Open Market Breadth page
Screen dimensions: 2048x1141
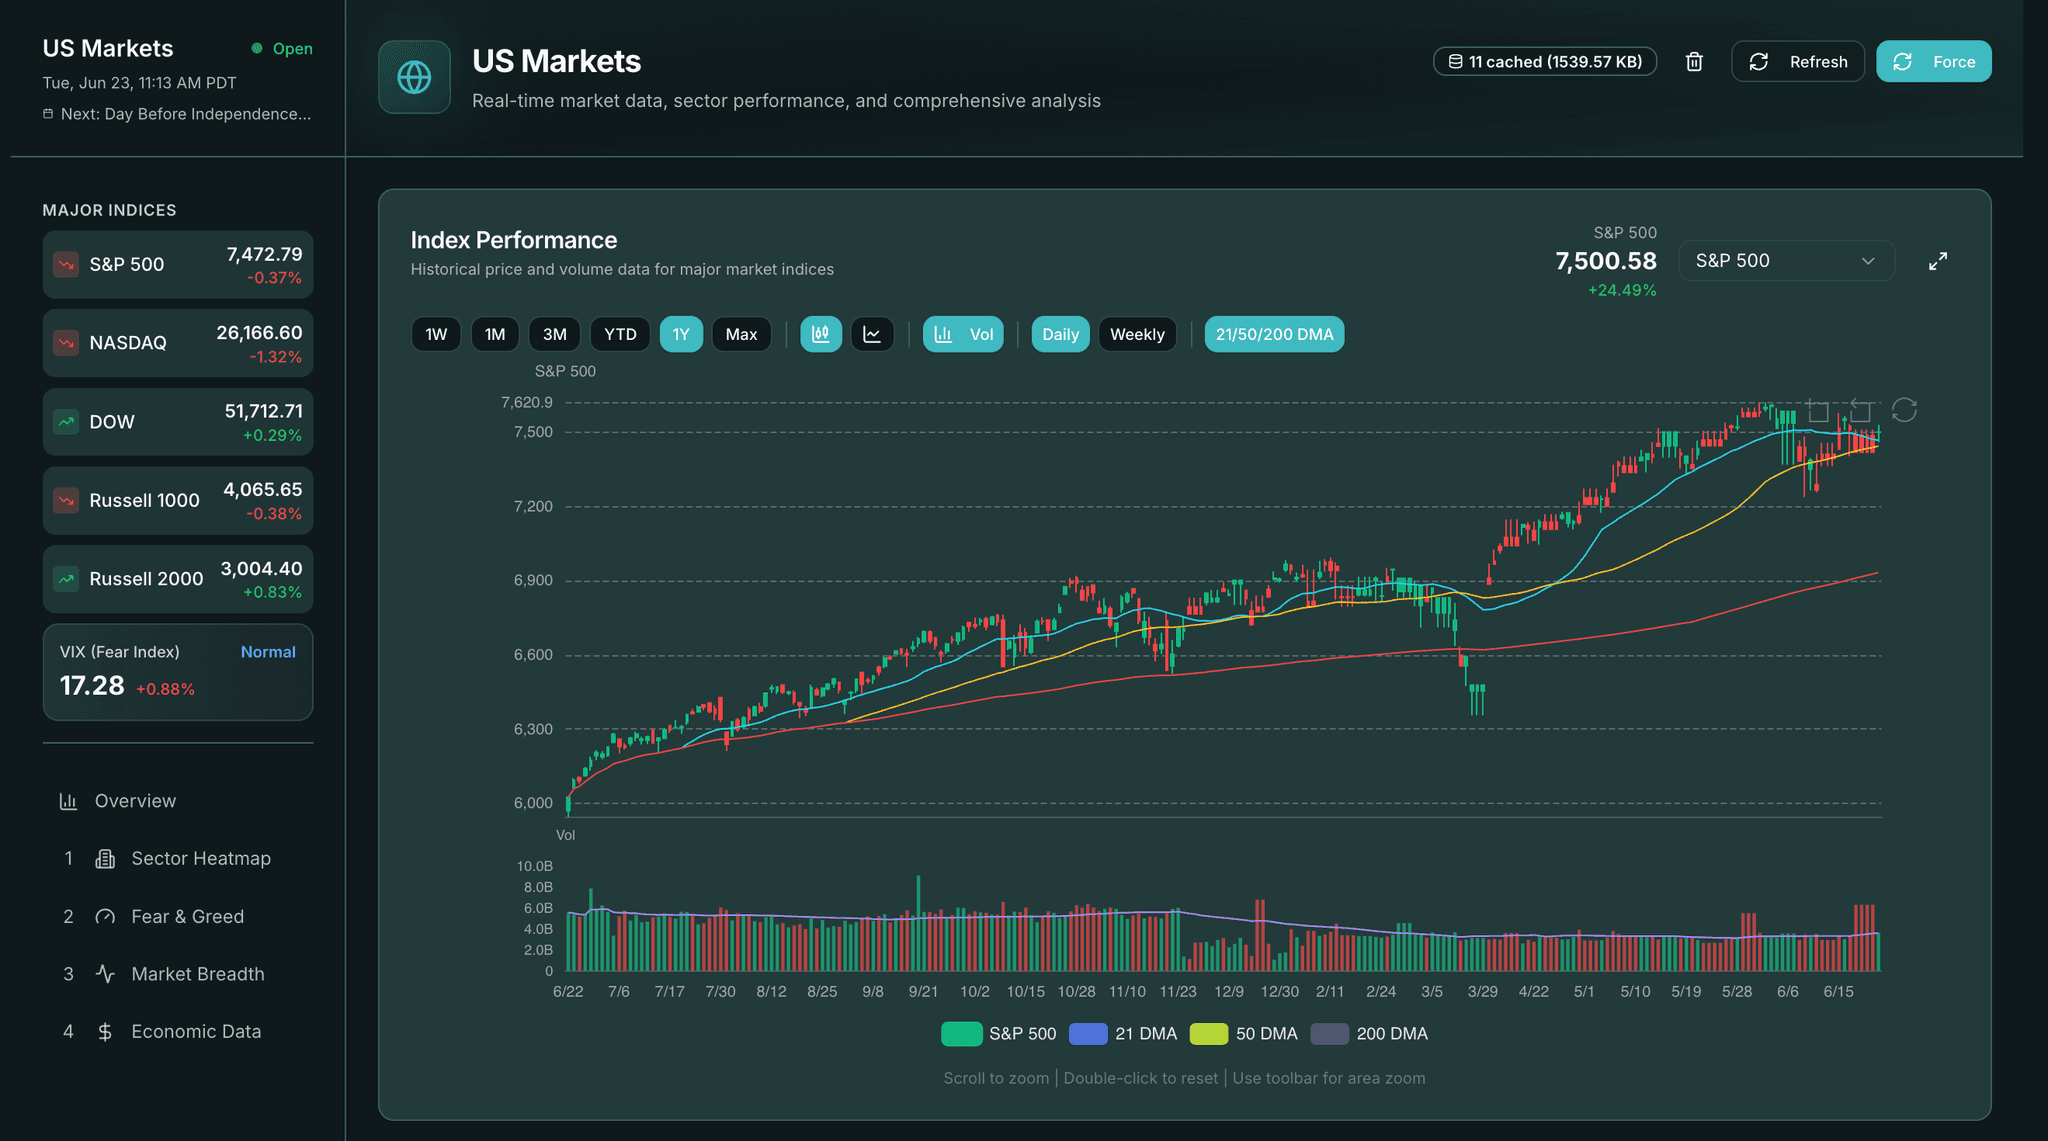pos(178,974)
